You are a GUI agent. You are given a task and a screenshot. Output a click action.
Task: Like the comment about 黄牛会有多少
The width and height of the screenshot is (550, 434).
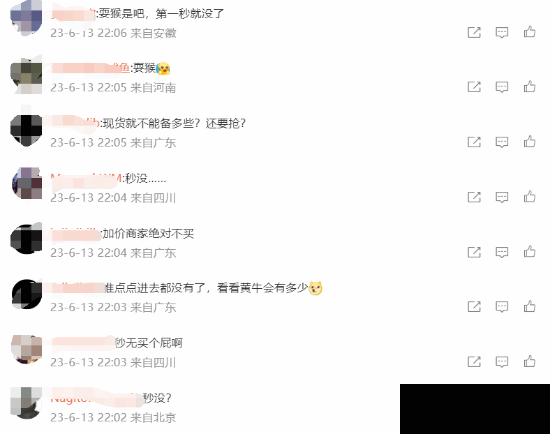click(x=529, y=306)
